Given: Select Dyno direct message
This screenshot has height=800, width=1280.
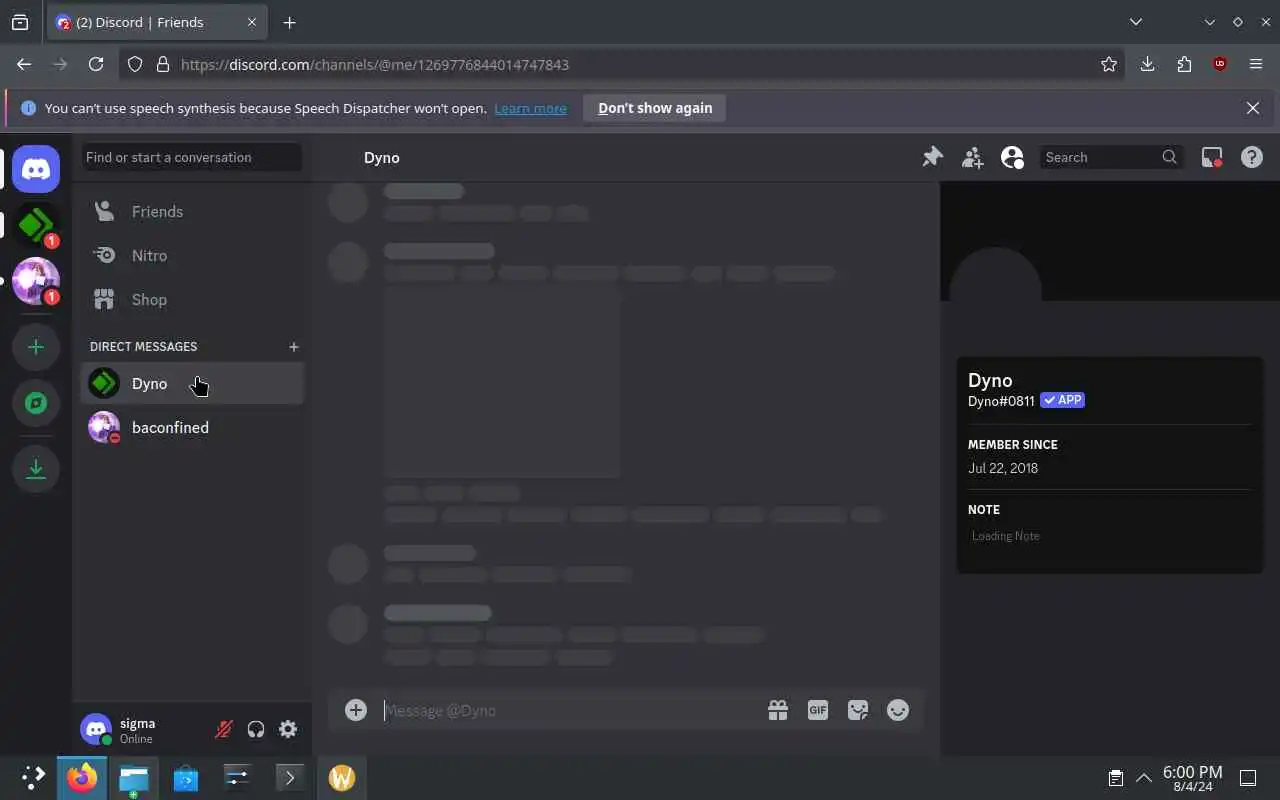Looking at the screenshot, I should pyautogui.click(x=192, y=383).
